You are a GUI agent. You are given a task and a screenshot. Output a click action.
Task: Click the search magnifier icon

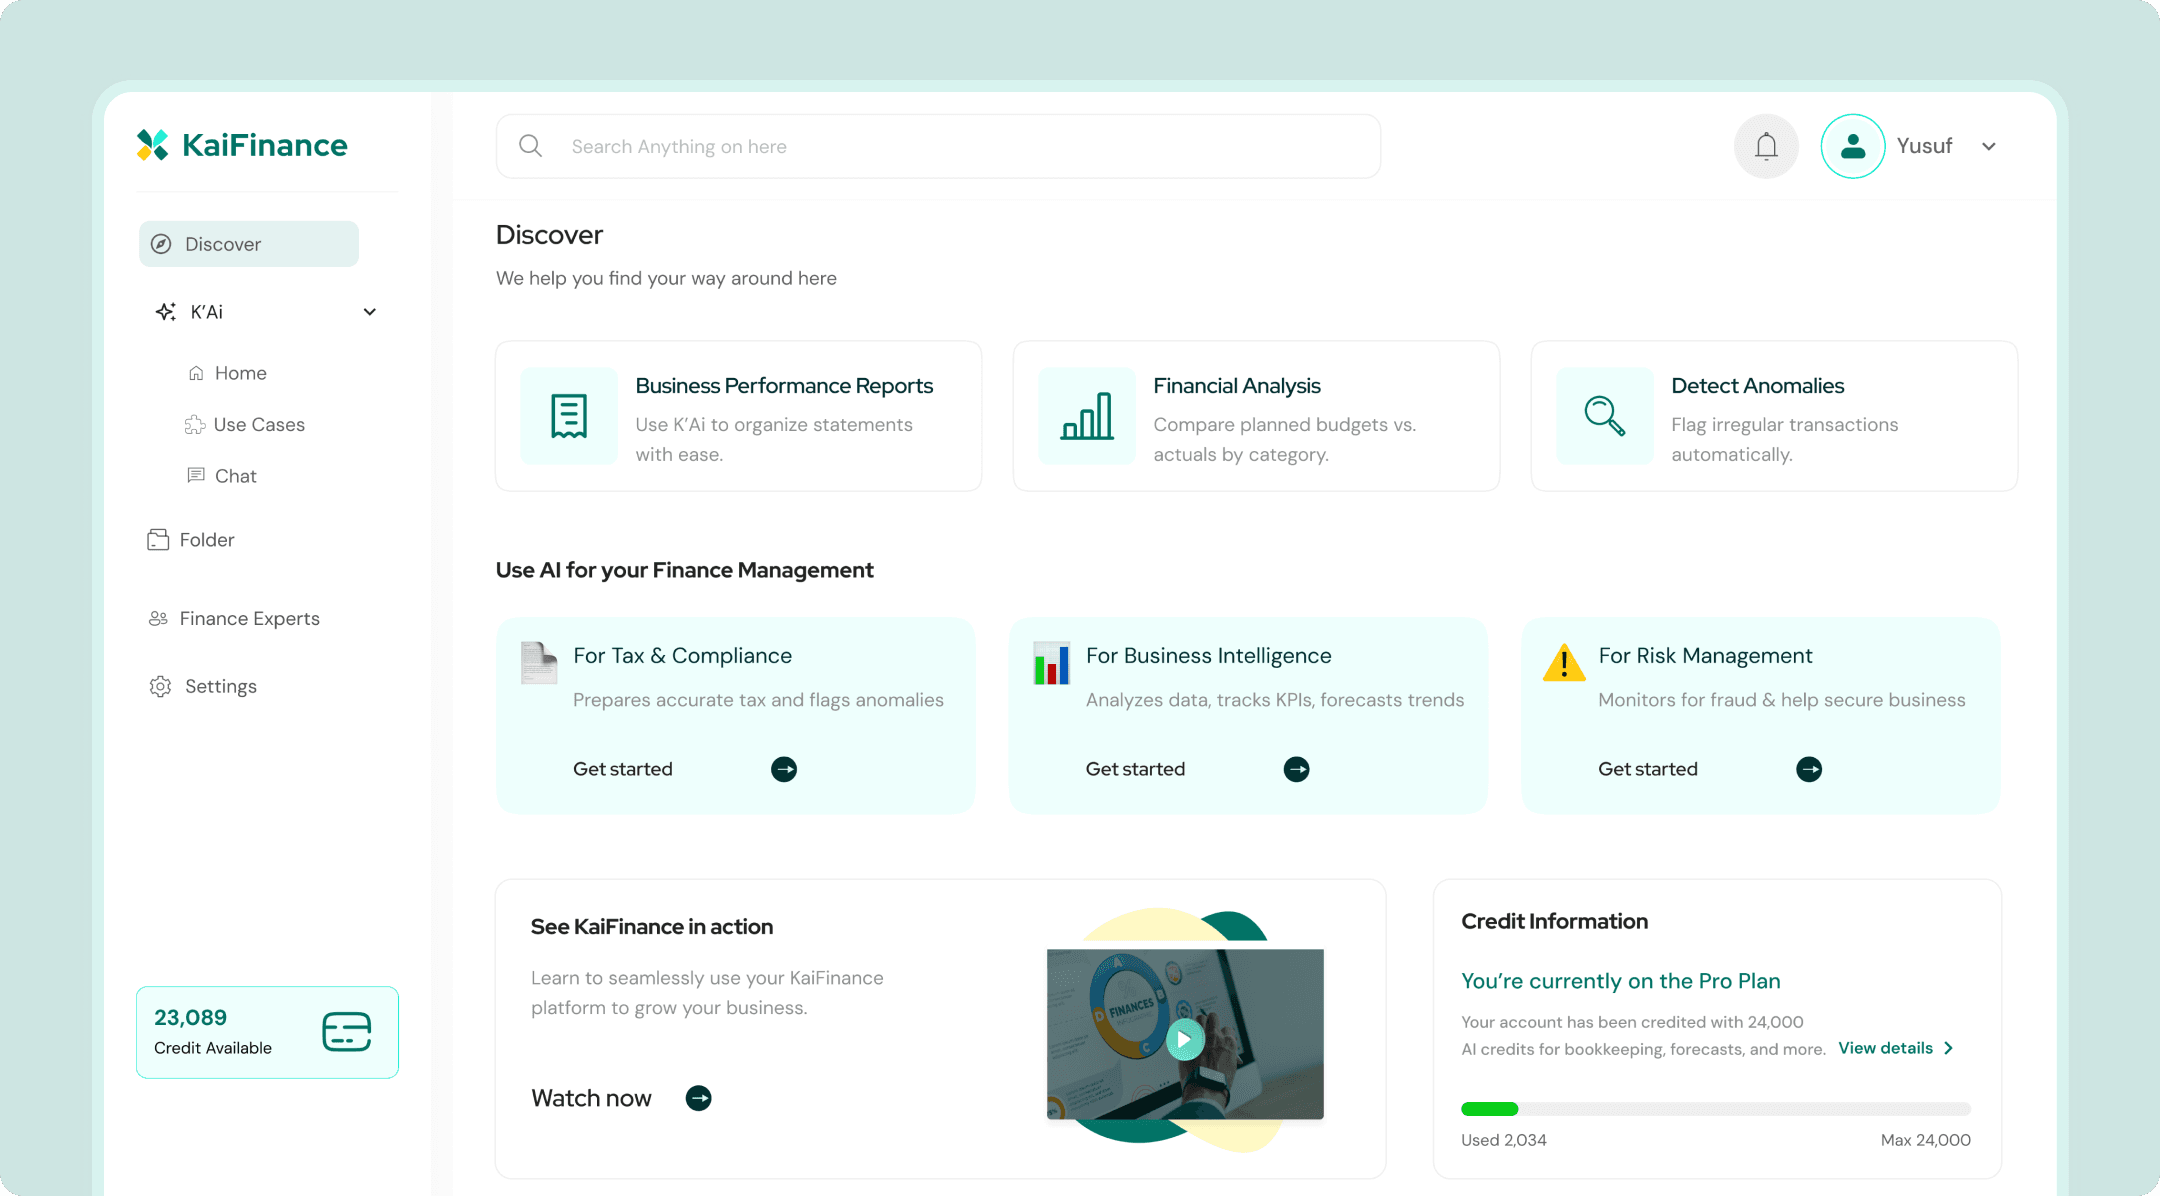(x=530, y=145)
